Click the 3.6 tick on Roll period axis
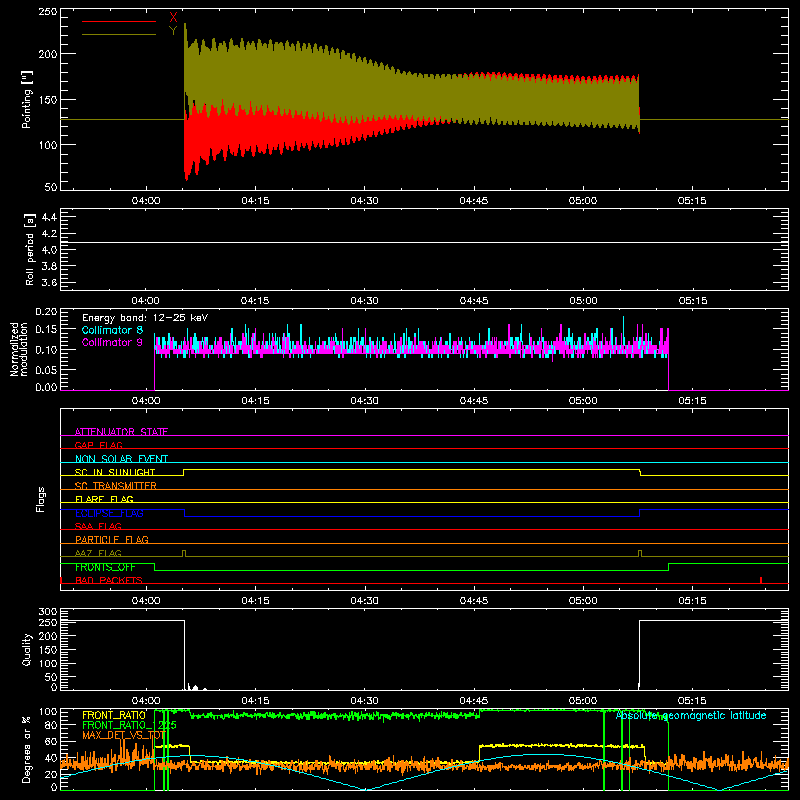The height and width of the screenshot is (800, 800). tap(49, 282)
